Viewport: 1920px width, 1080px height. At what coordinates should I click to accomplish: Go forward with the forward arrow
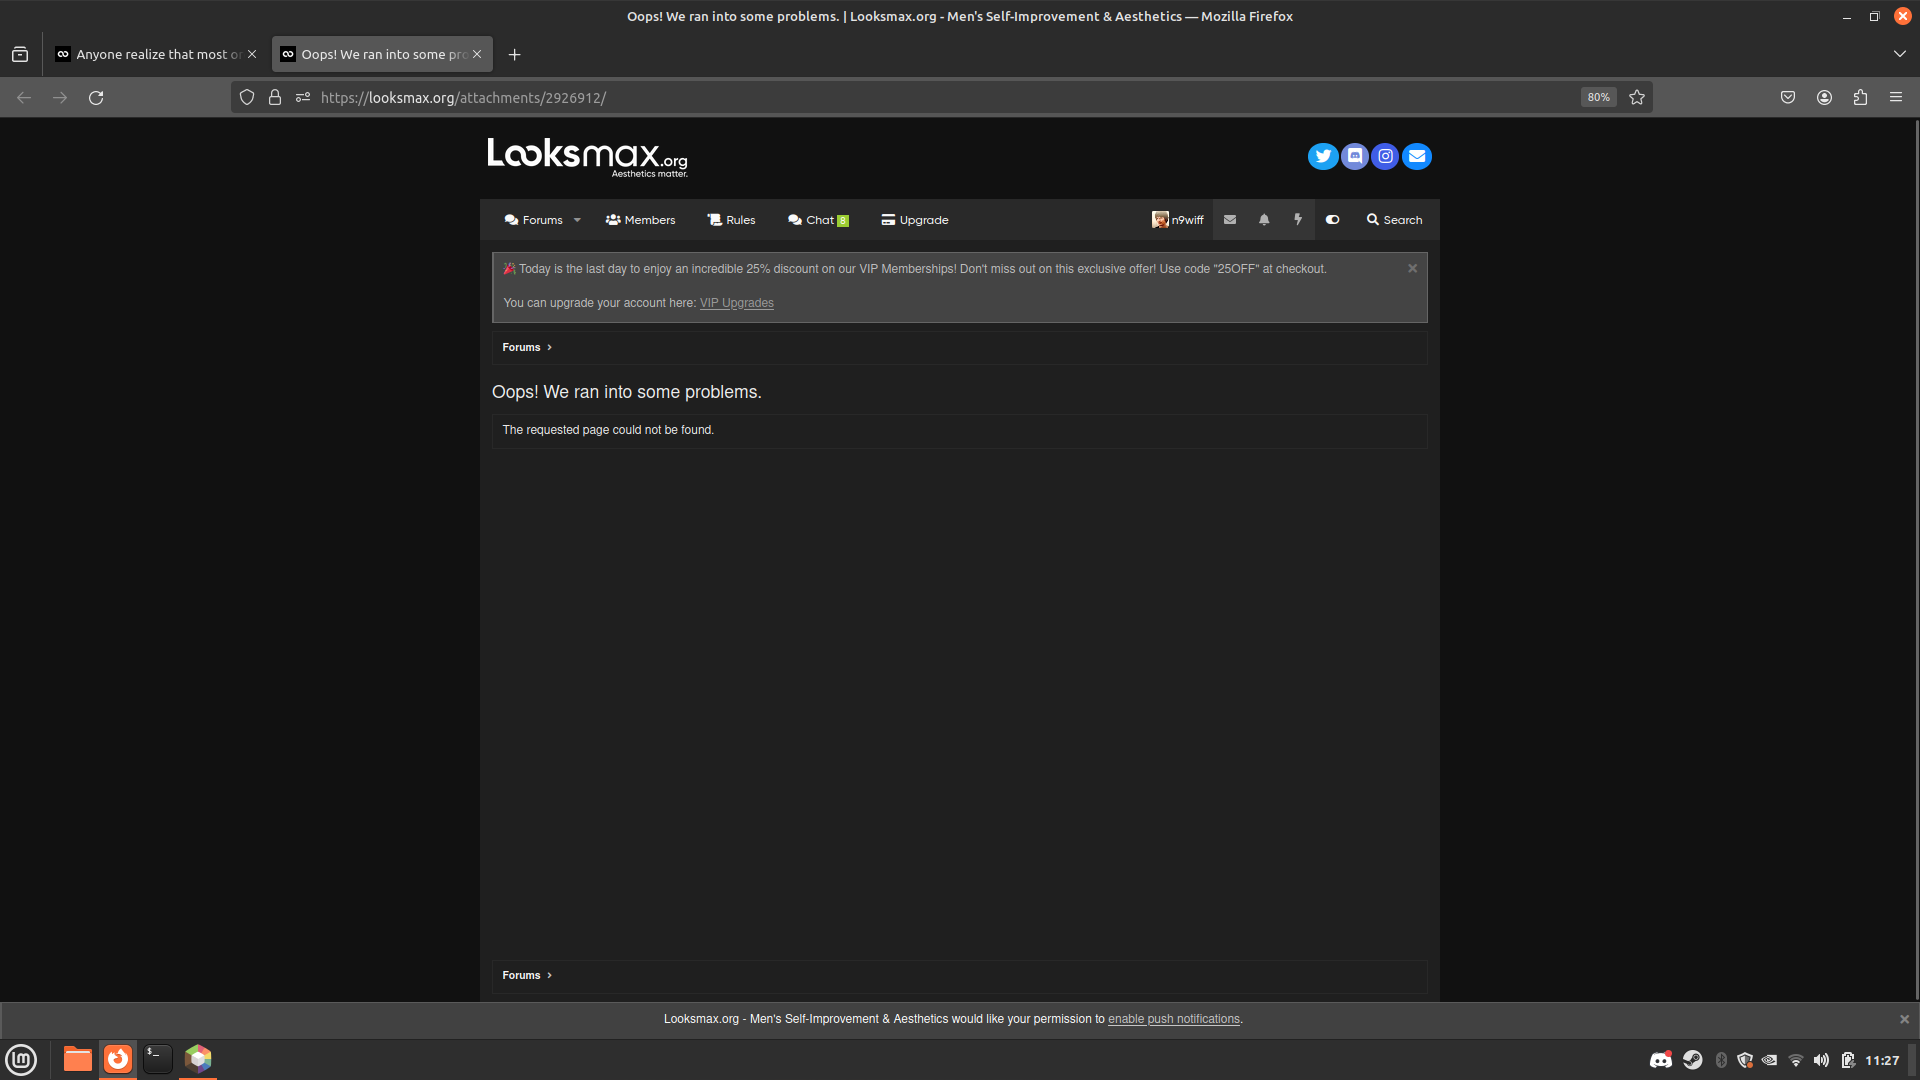pyautogui.click(x=60, y=98)
